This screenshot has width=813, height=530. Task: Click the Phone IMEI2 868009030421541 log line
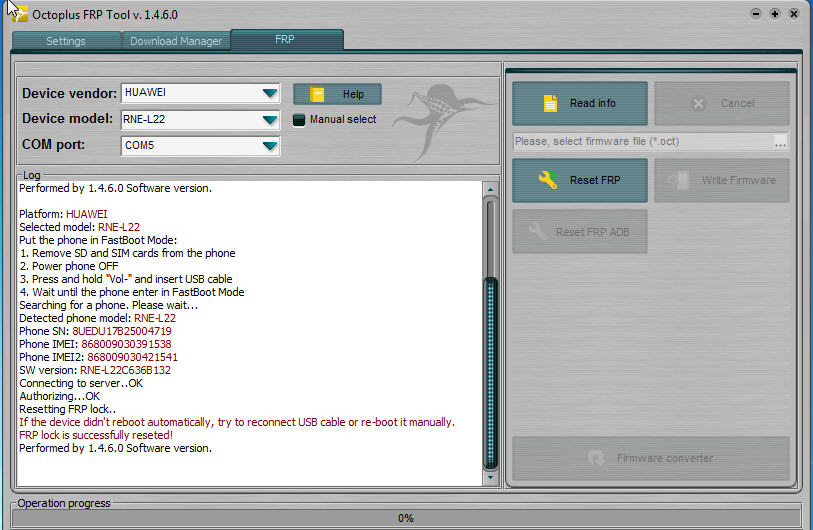pyautogui.click(x=99, y=357)
